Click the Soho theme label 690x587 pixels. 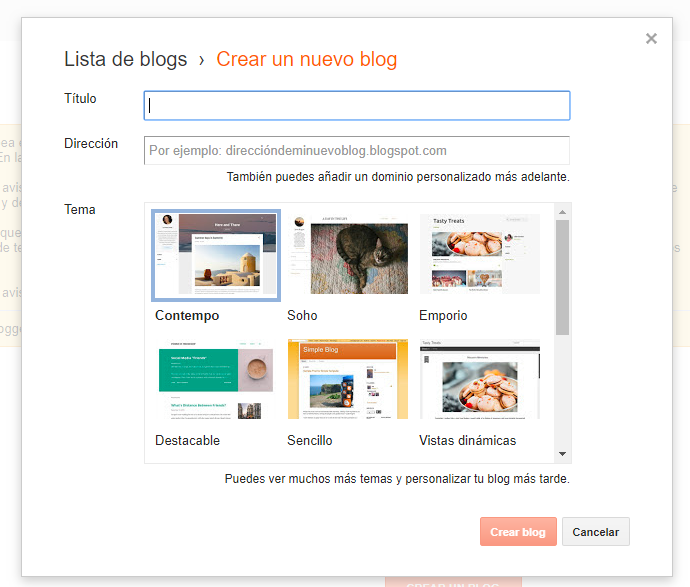302,316
